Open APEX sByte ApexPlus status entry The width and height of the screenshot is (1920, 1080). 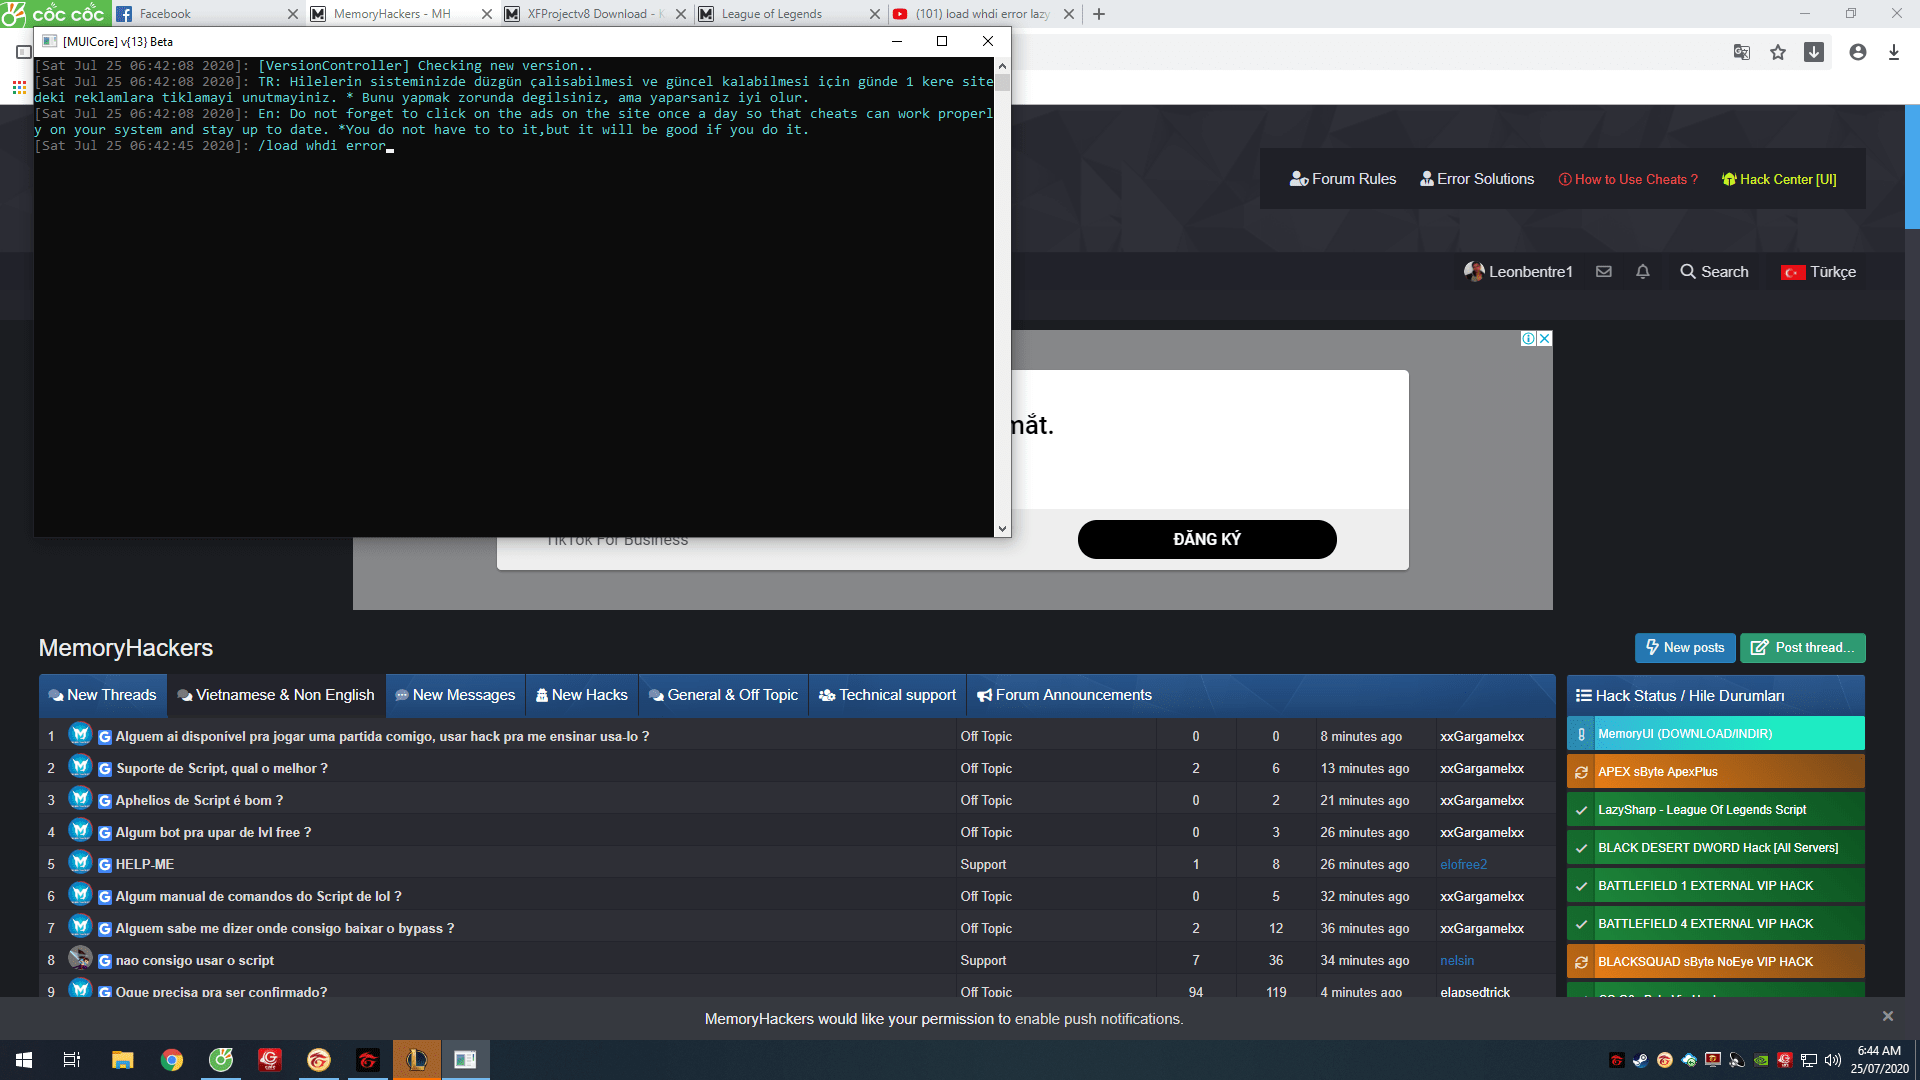pos(1716,772)
